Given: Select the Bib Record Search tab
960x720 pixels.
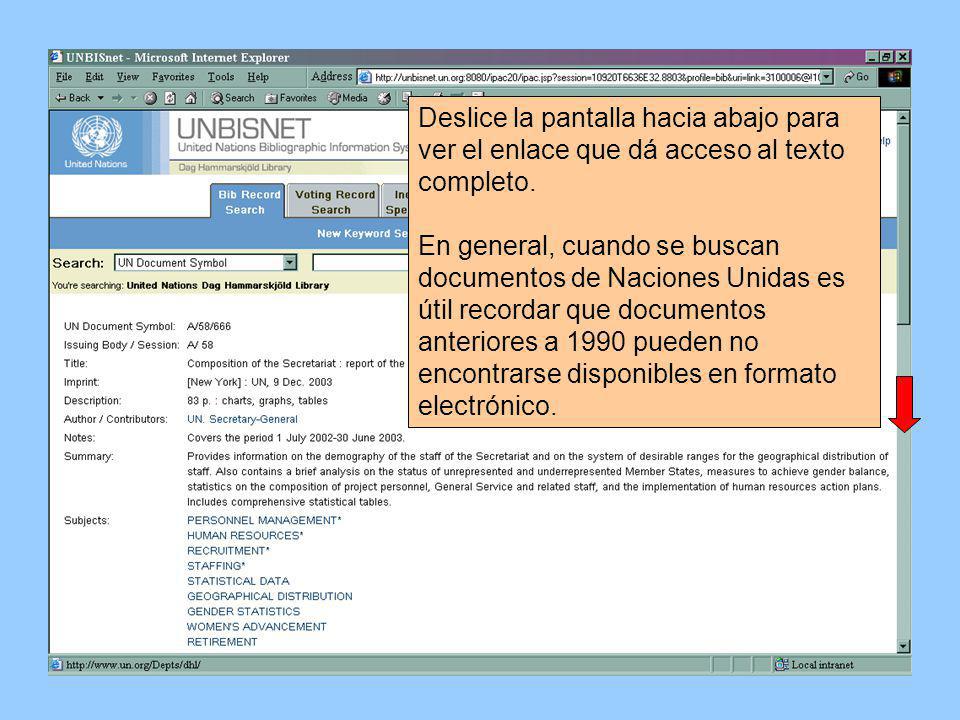Looking at the screenshot, I should click(x=248, y=201).
